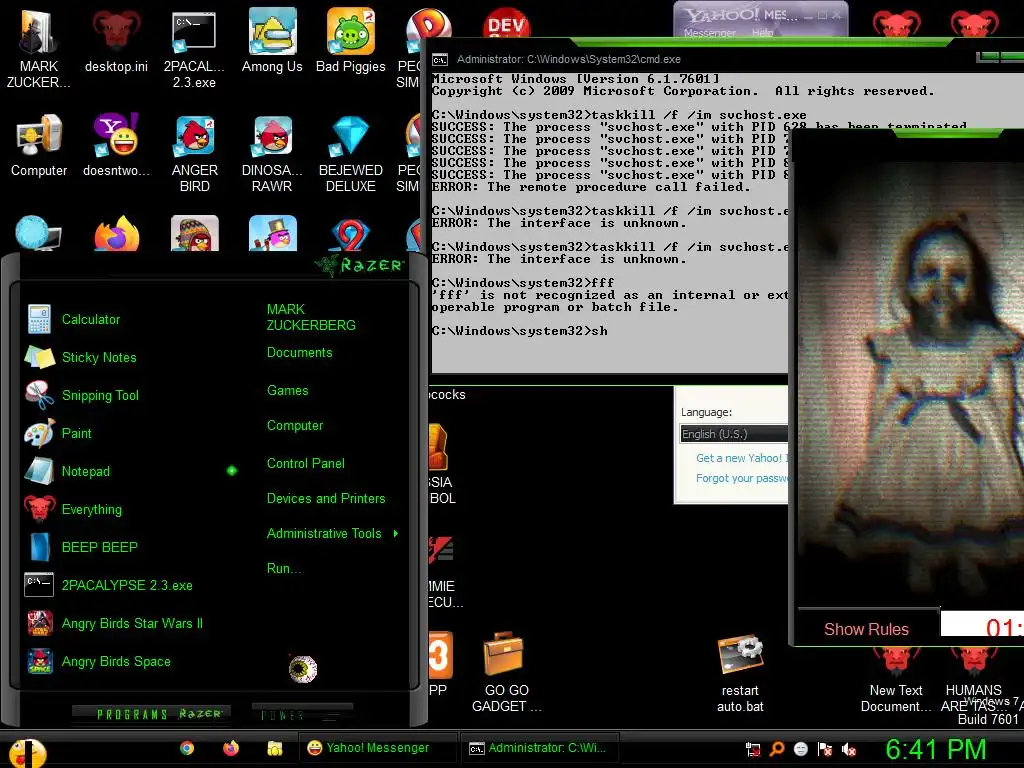
Task: Click the muted volume tray icon
Action: tap(849, 749)
